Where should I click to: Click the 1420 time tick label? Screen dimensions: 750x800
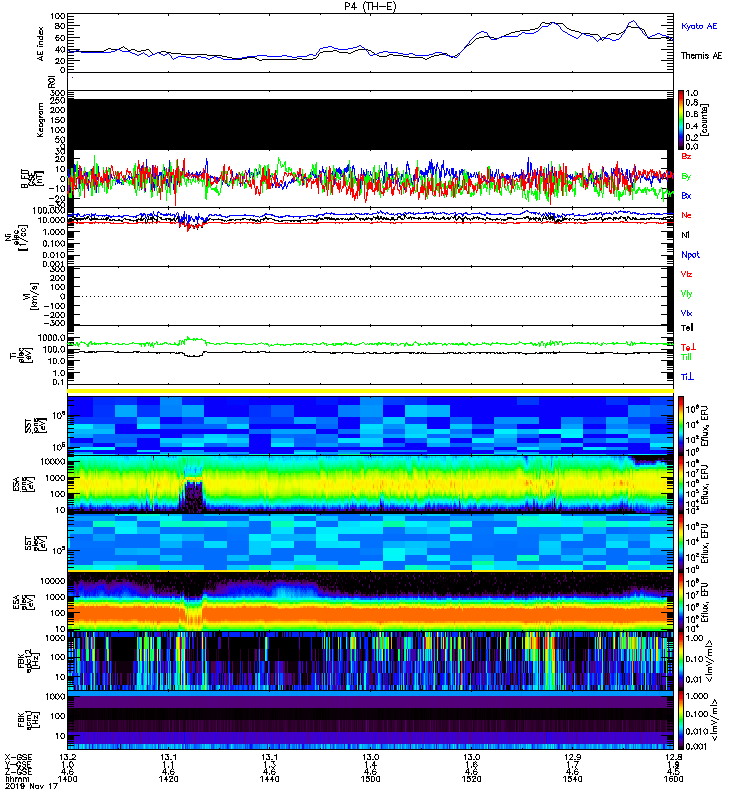[x=168, y=779]
